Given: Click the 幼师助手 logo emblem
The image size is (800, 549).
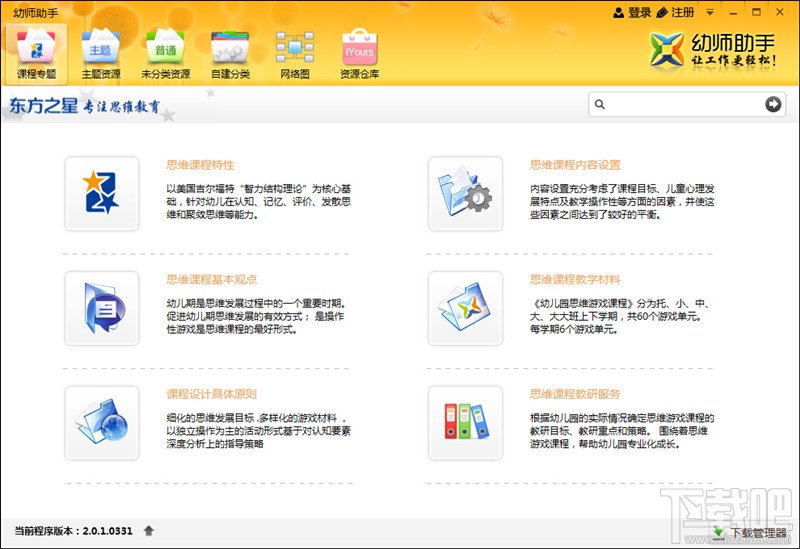Looking at the screenshot, I should point(666,49).
